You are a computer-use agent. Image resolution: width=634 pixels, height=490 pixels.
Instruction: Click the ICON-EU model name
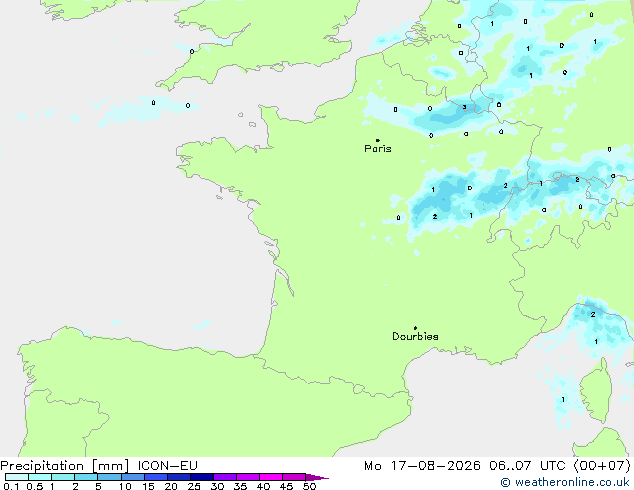point(168,466)
